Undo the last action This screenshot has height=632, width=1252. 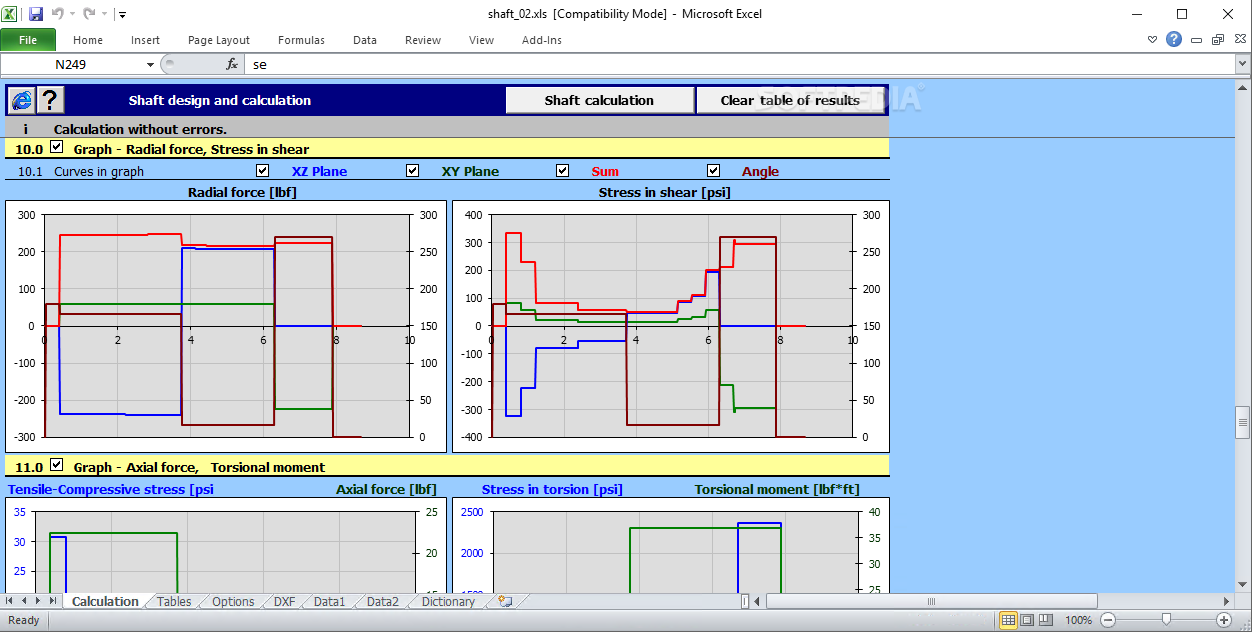tap(57, 14)
